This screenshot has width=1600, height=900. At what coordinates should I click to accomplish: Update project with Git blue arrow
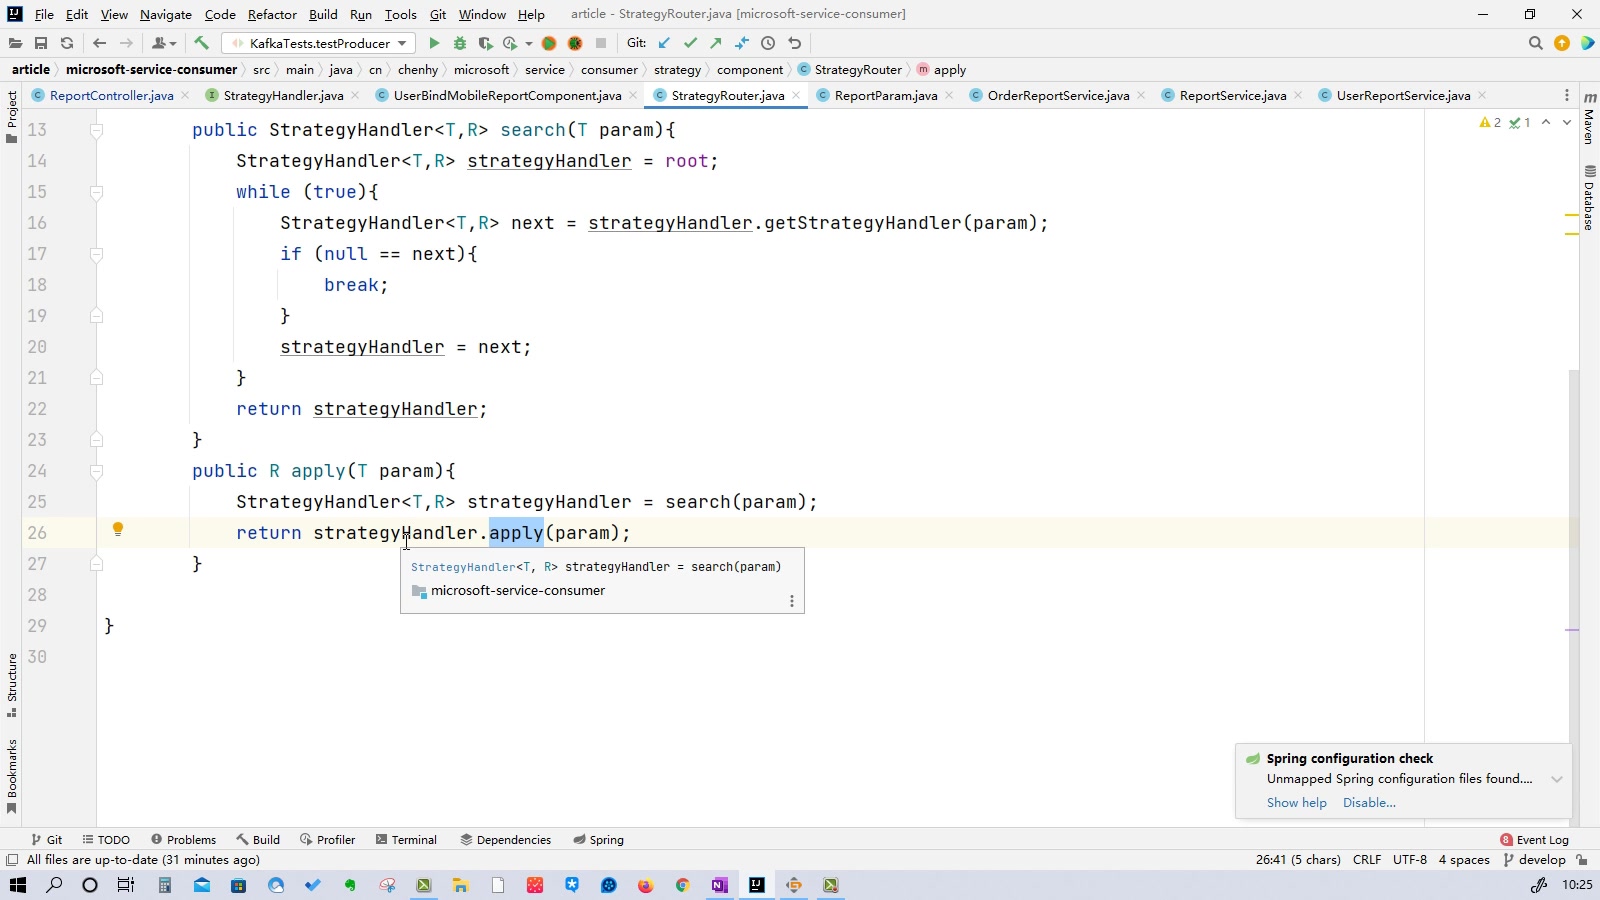click(664, 43)
